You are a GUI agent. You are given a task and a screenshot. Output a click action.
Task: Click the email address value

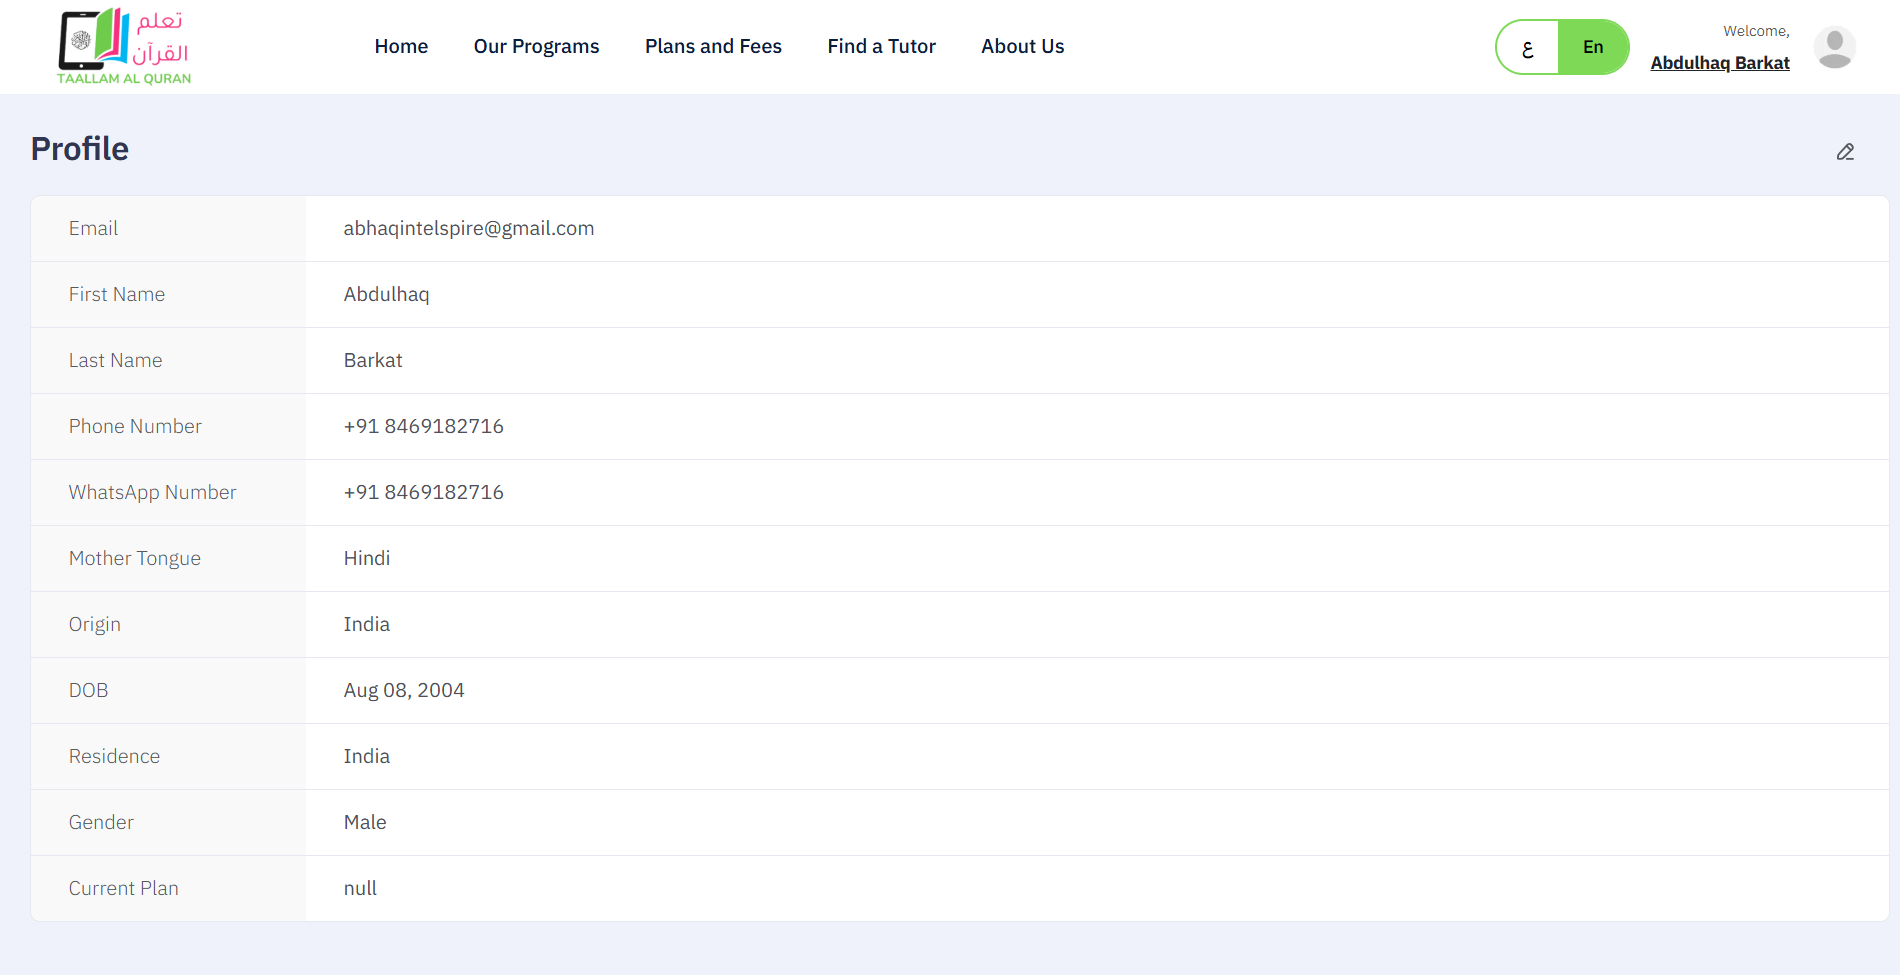(x=468, y=228)
